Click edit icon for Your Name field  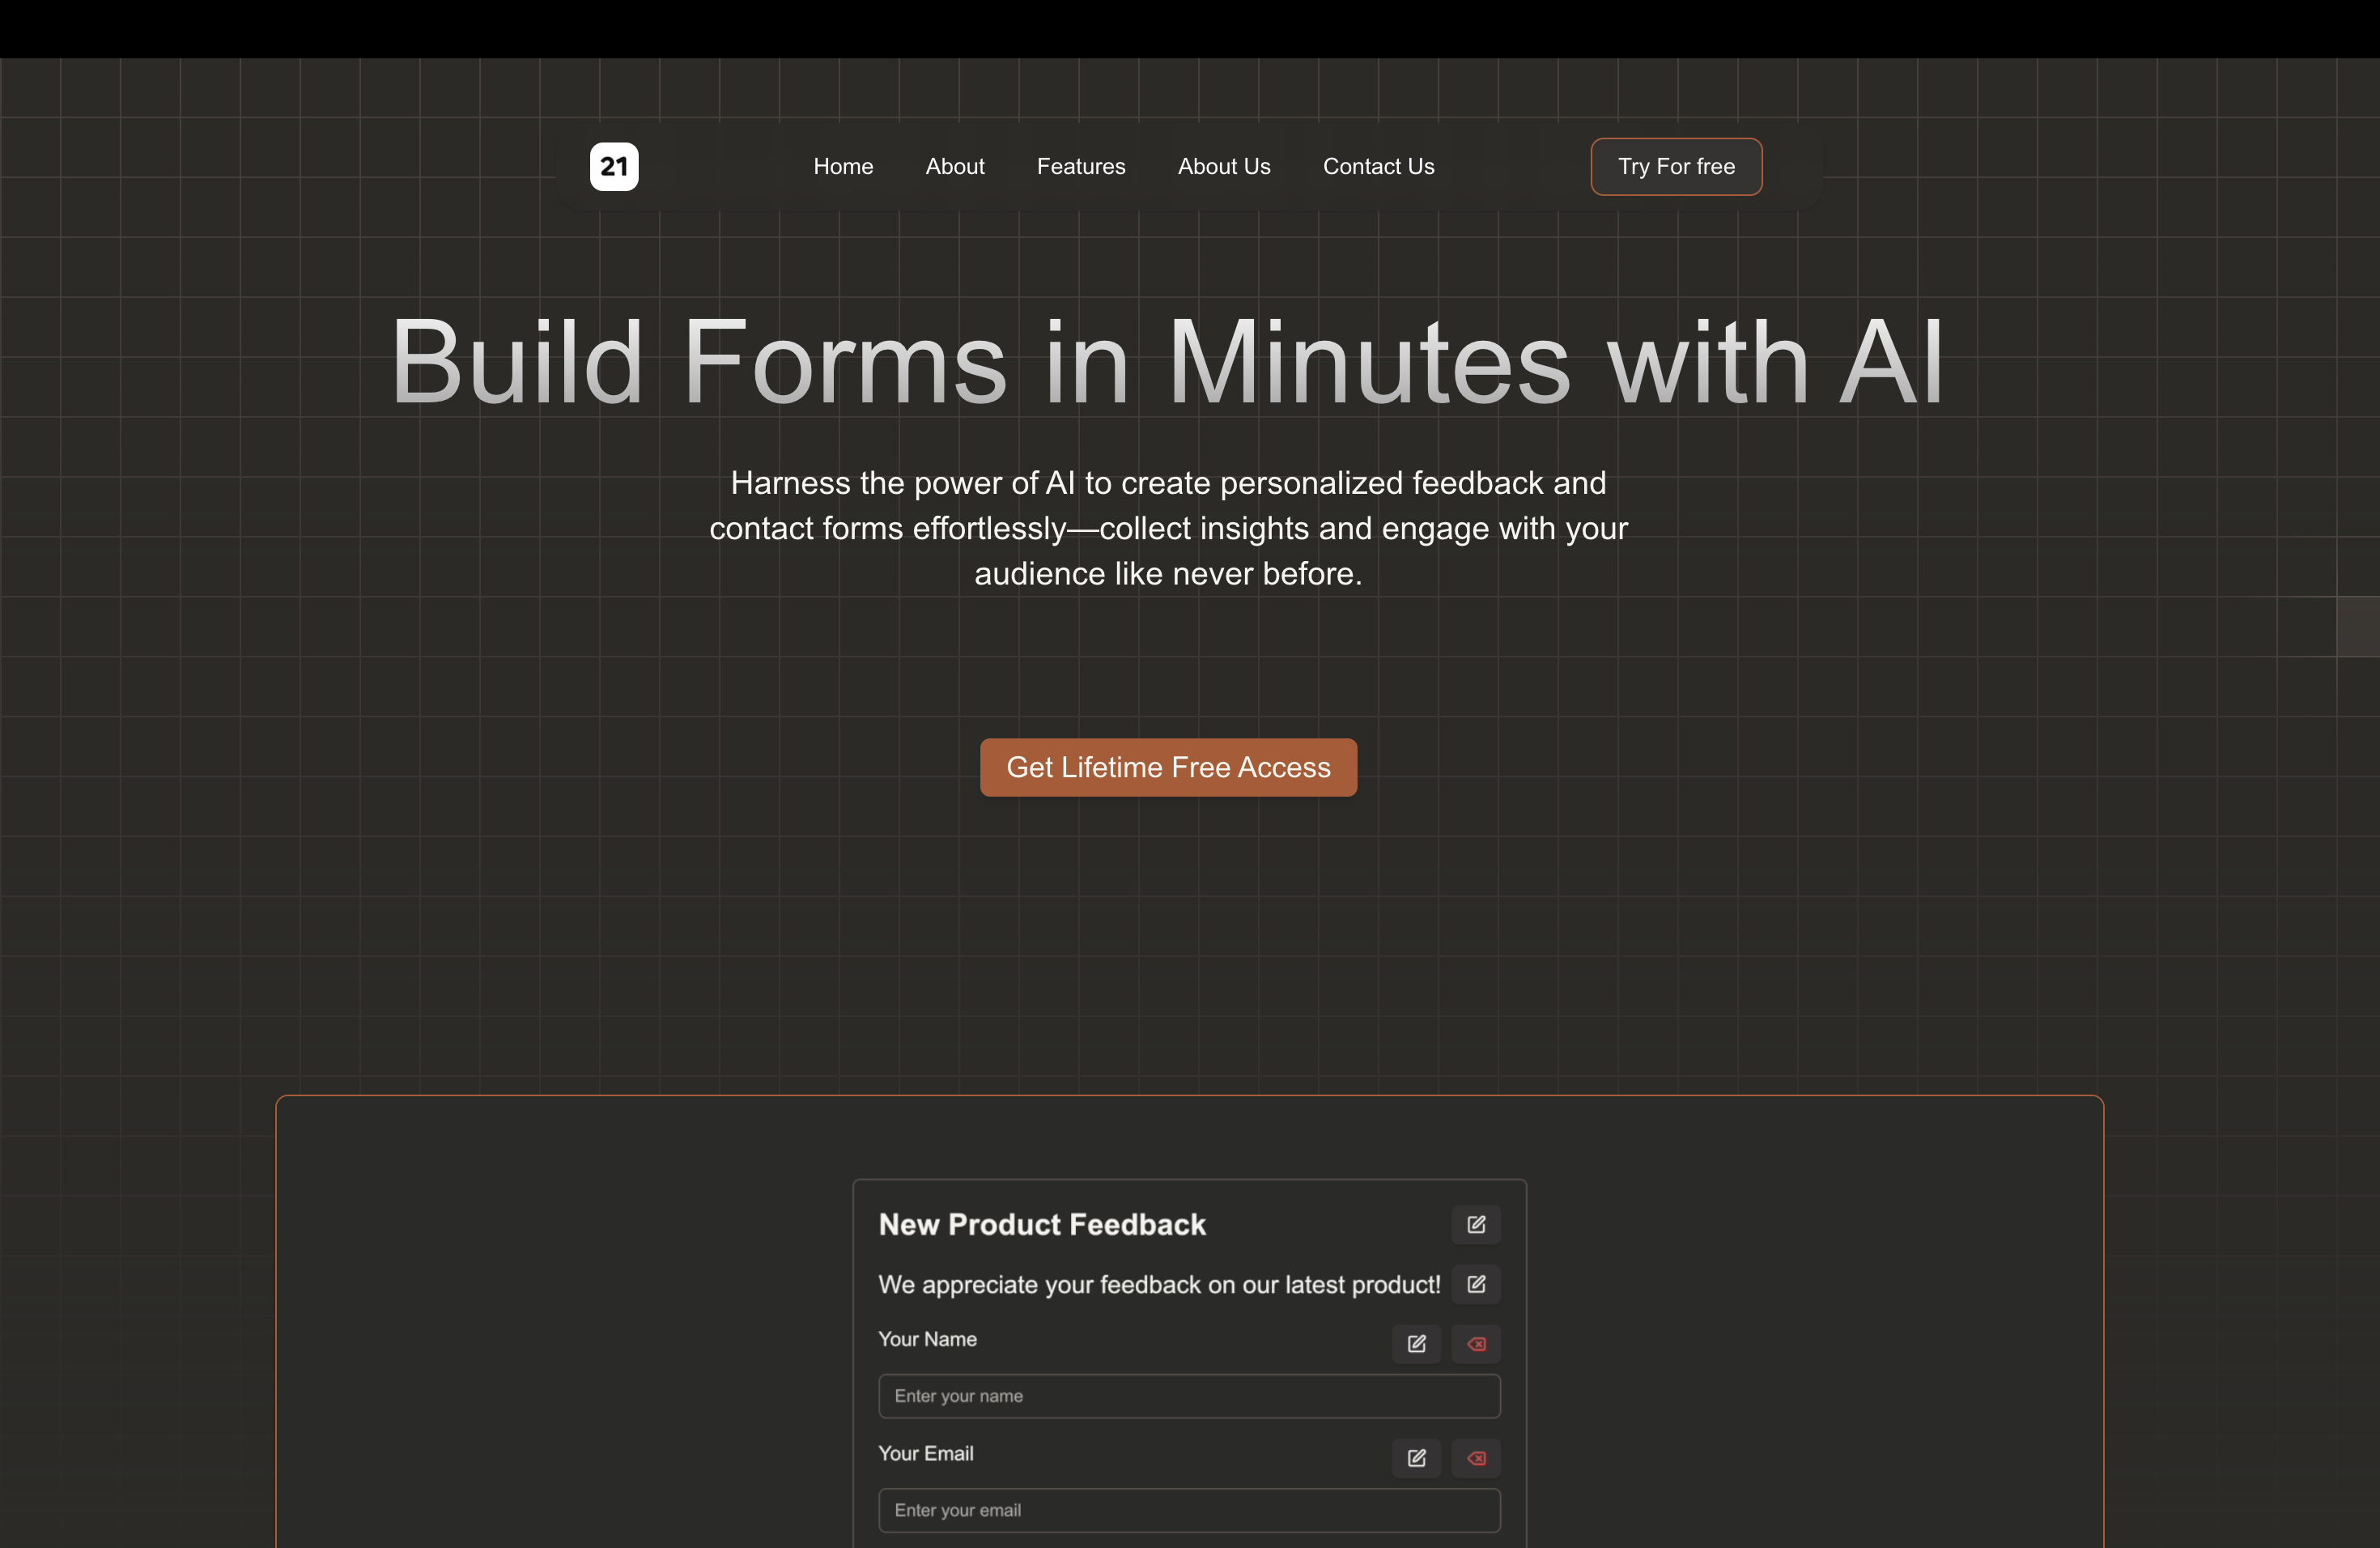(x=1416, y=1343)
